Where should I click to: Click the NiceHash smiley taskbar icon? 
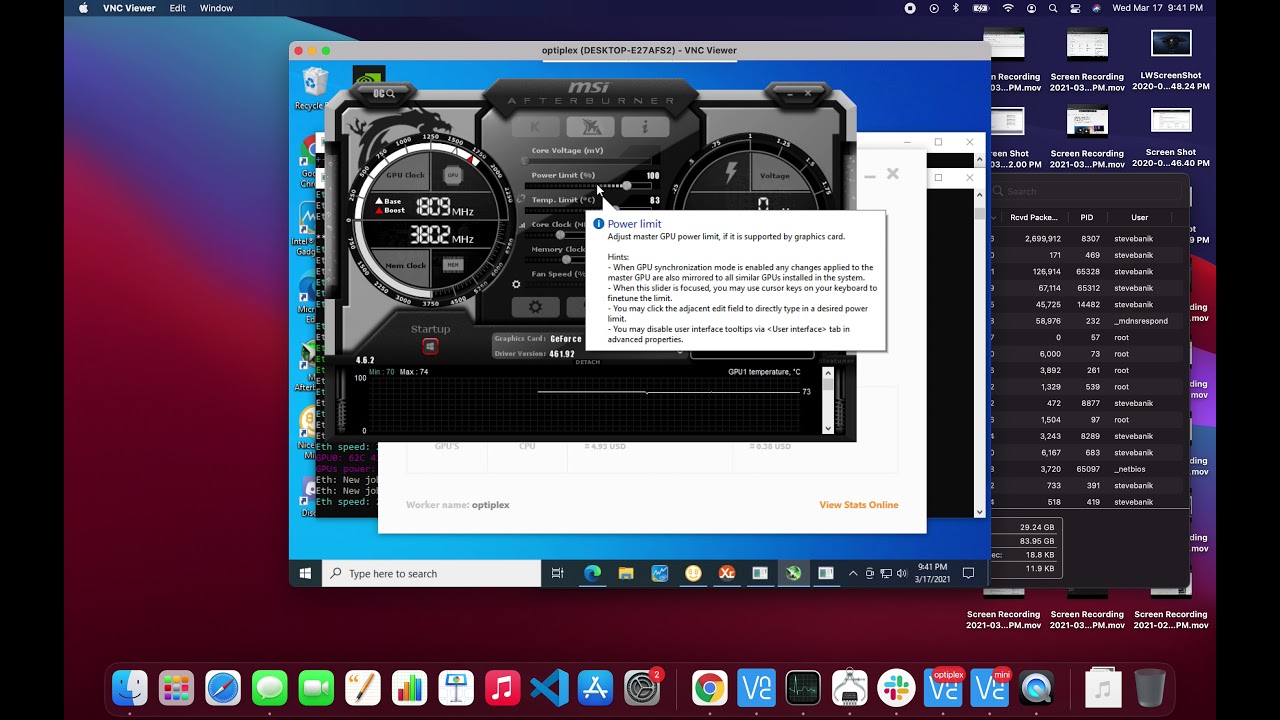(693, 573)
